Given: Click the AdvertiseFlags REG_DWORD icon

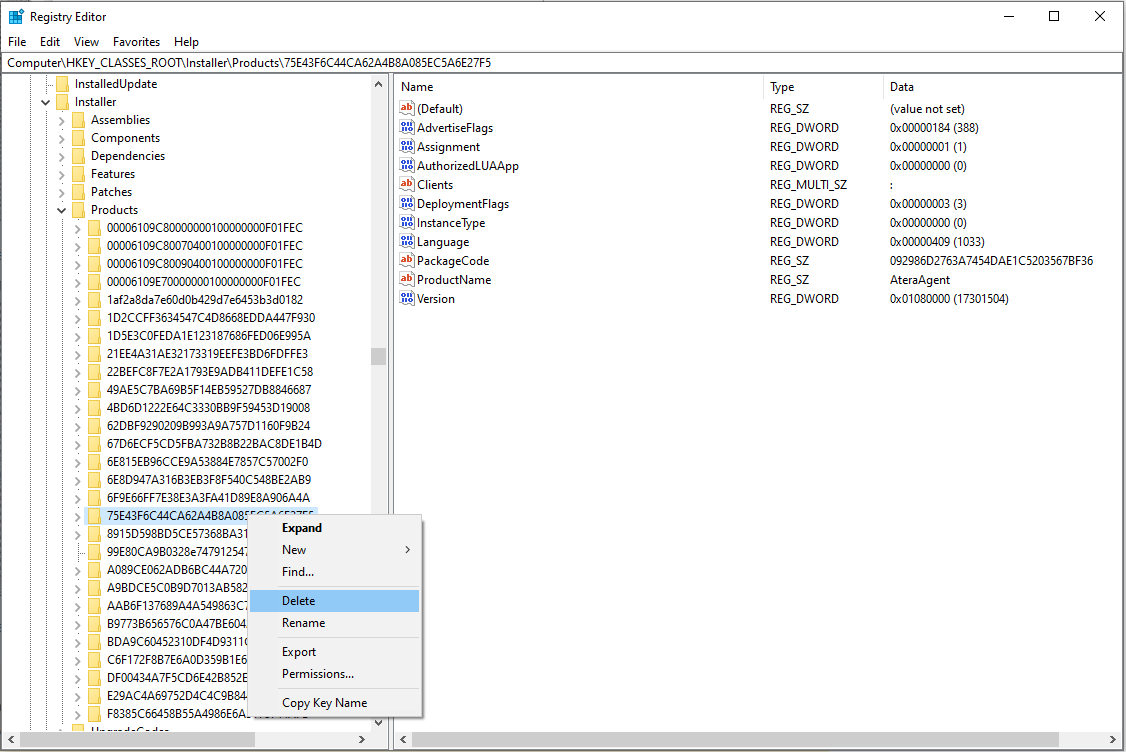Looking at the screenshot, I should pos(408,127).
